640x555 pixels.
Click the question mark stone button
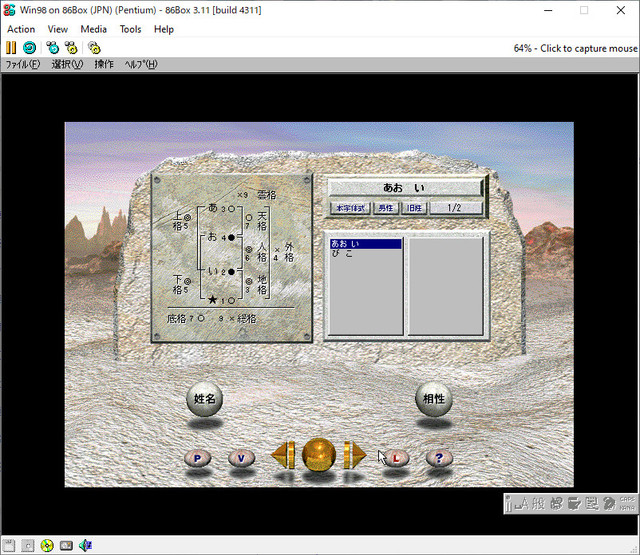click(x=439, y=458)
